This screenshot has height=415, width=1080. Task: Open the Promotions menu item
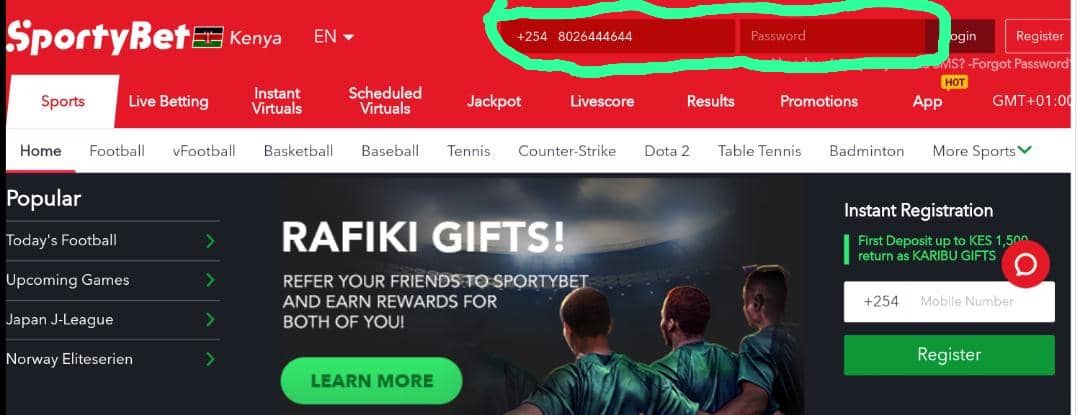pyautogui.click(x=819, y=101)
